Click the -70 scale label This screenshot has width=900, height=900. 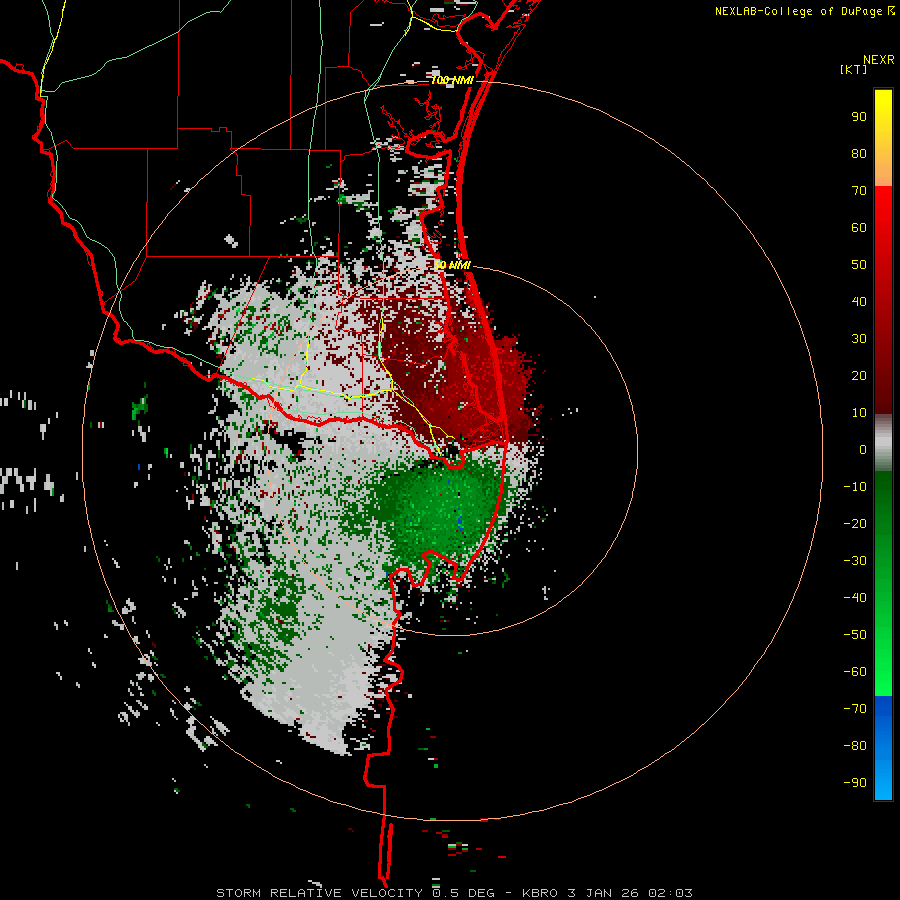(855, 708)
